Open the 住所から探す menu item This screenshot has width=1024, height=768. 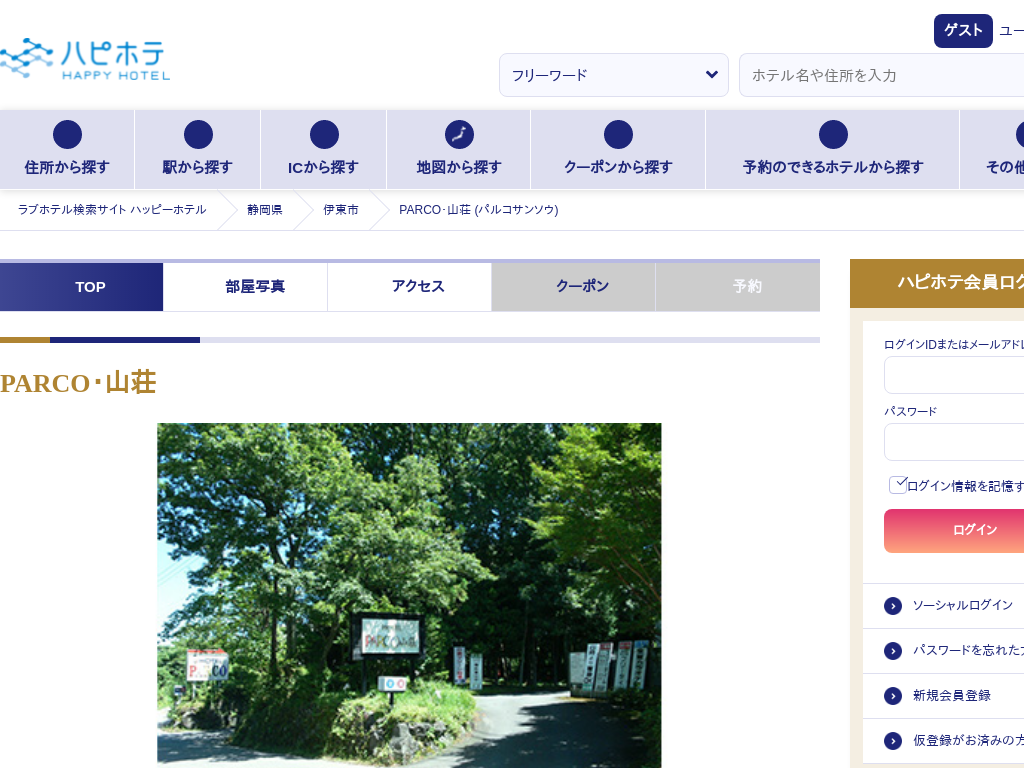pos(67,150)
